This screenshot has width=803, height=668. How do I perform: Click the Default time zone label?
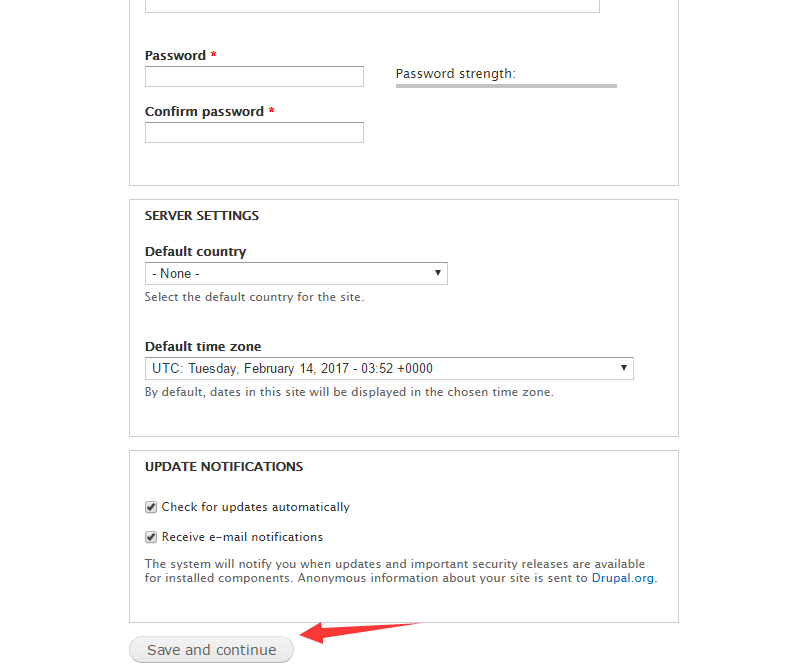coord(203,346)
